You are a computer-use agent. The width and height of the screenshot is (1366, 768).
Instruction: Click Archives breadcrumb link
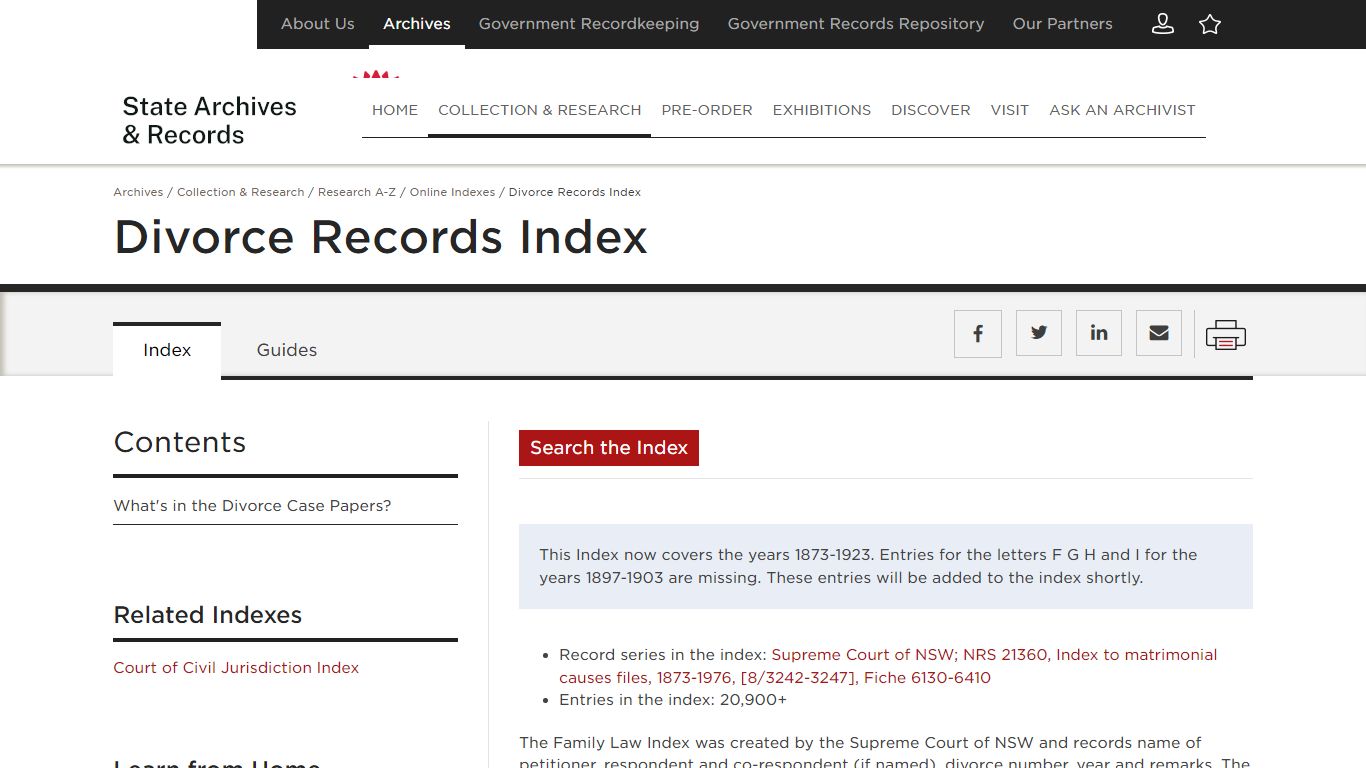click(x=138, y=192)
